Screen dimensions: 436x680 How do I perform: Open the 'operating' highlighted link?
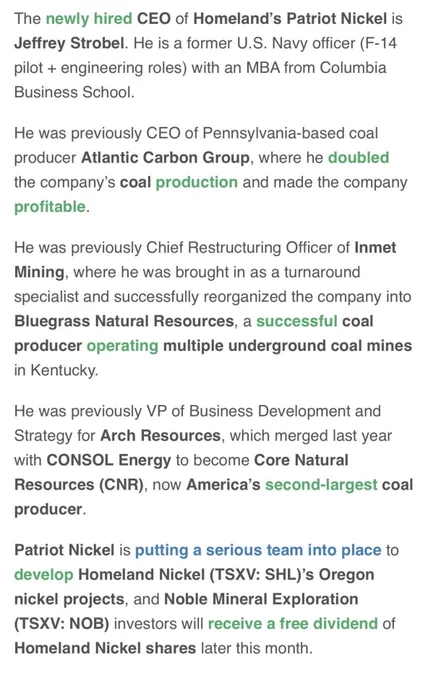tap(122, 346)
